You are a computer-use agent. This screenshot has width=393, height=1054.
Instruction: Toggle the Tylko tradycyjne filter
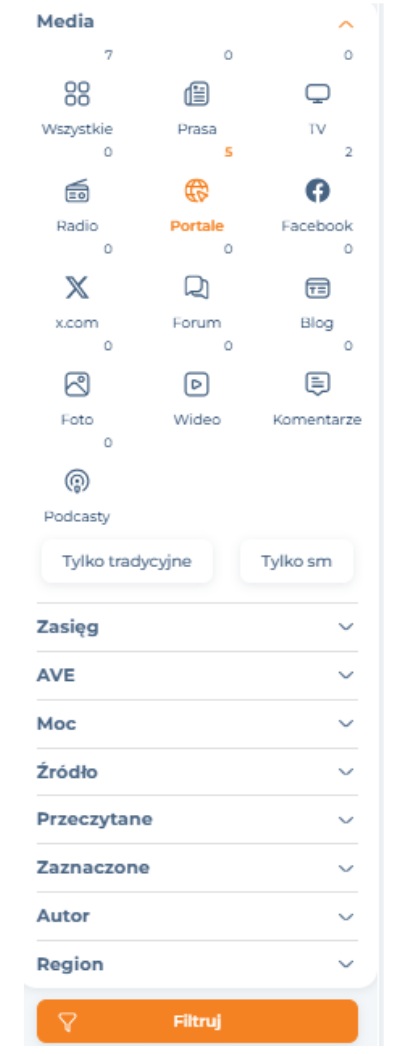tap(127, 561)
